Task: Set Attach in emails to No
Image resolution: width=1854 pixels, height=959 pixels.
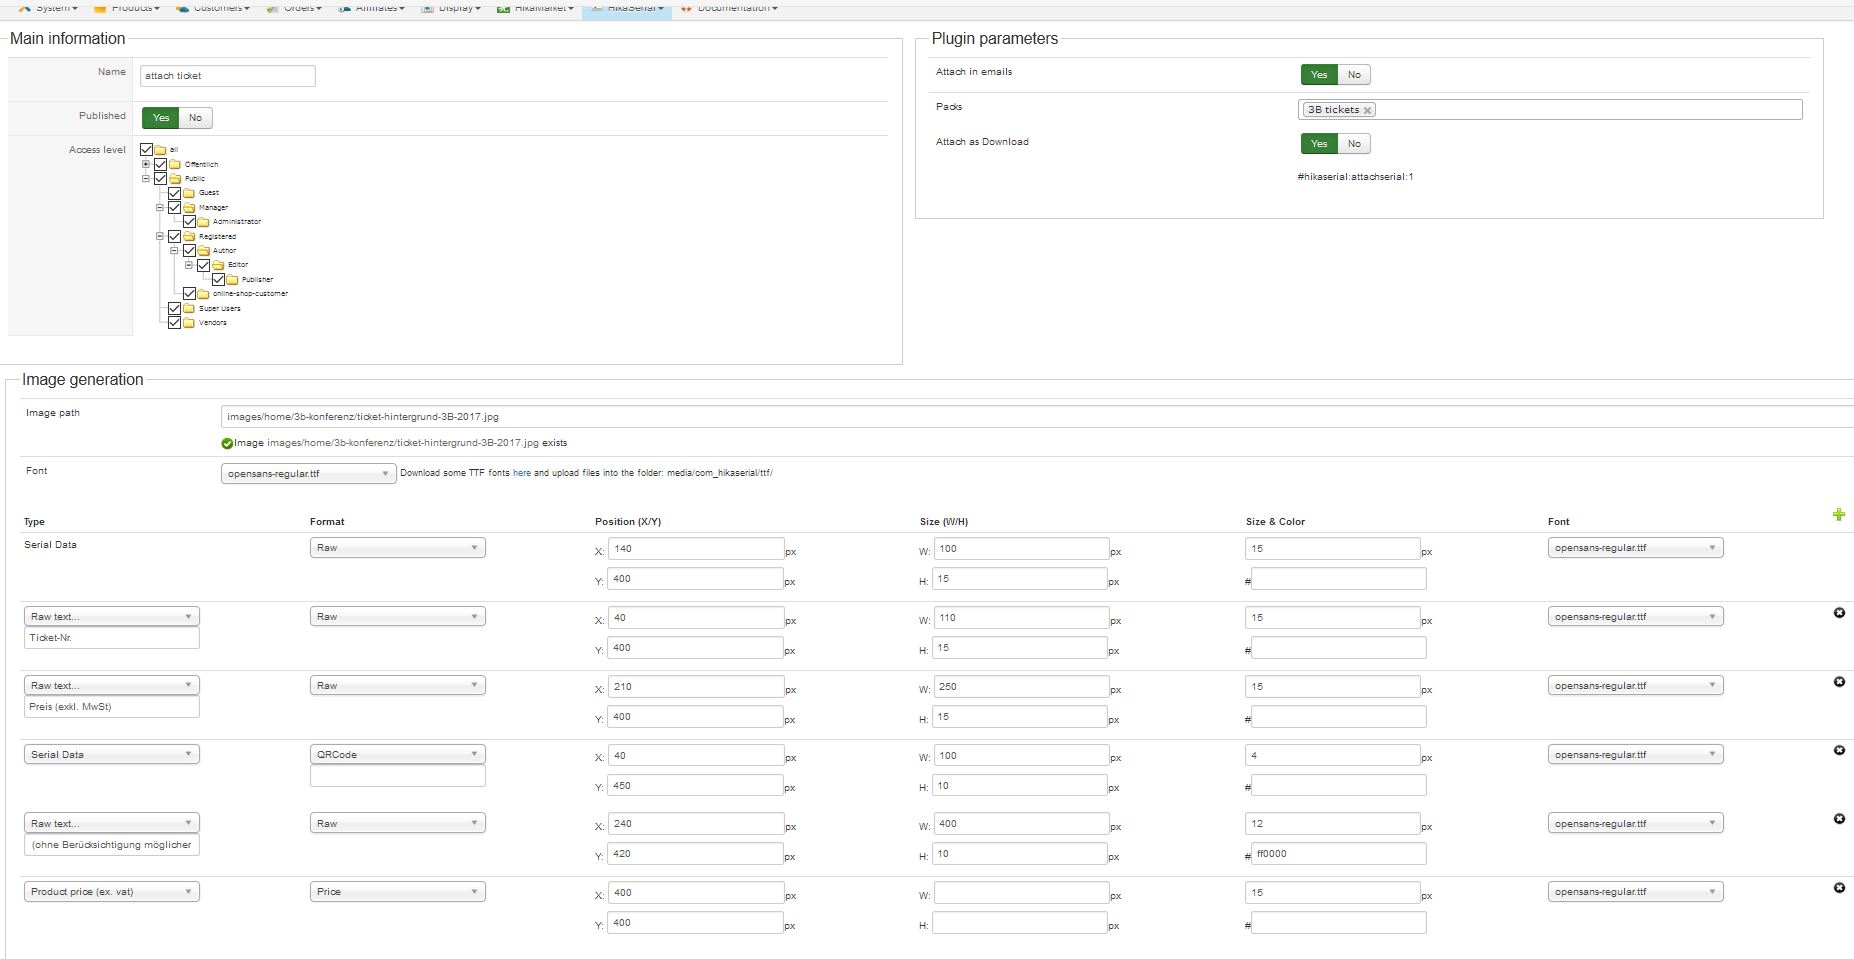Action: click(1353, 75)
